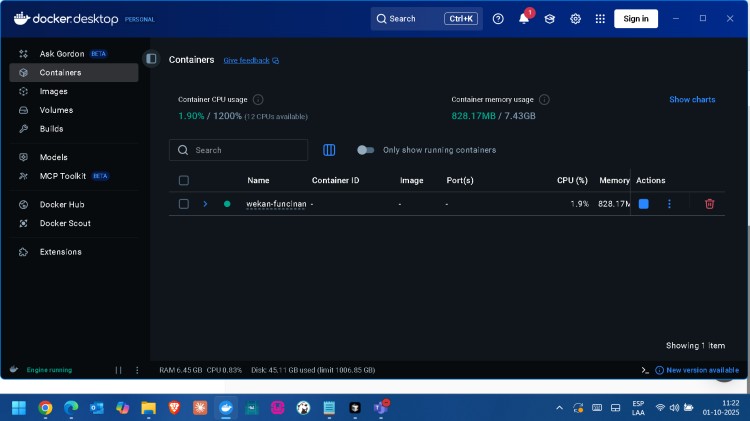Viewport: 750px width, 421px height.
Task: Expand the wekan container row chevron
Action: coord(205,204)
